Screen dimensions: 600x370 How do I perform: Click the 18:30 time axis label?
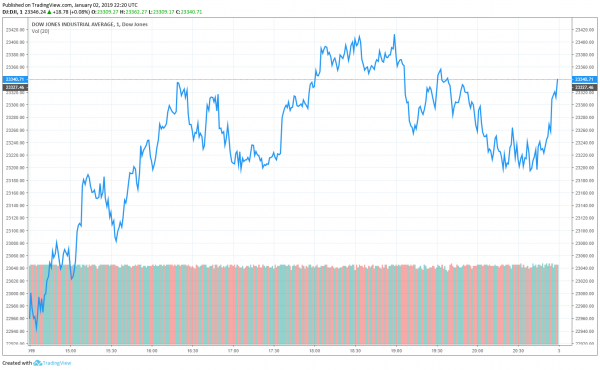355,350
